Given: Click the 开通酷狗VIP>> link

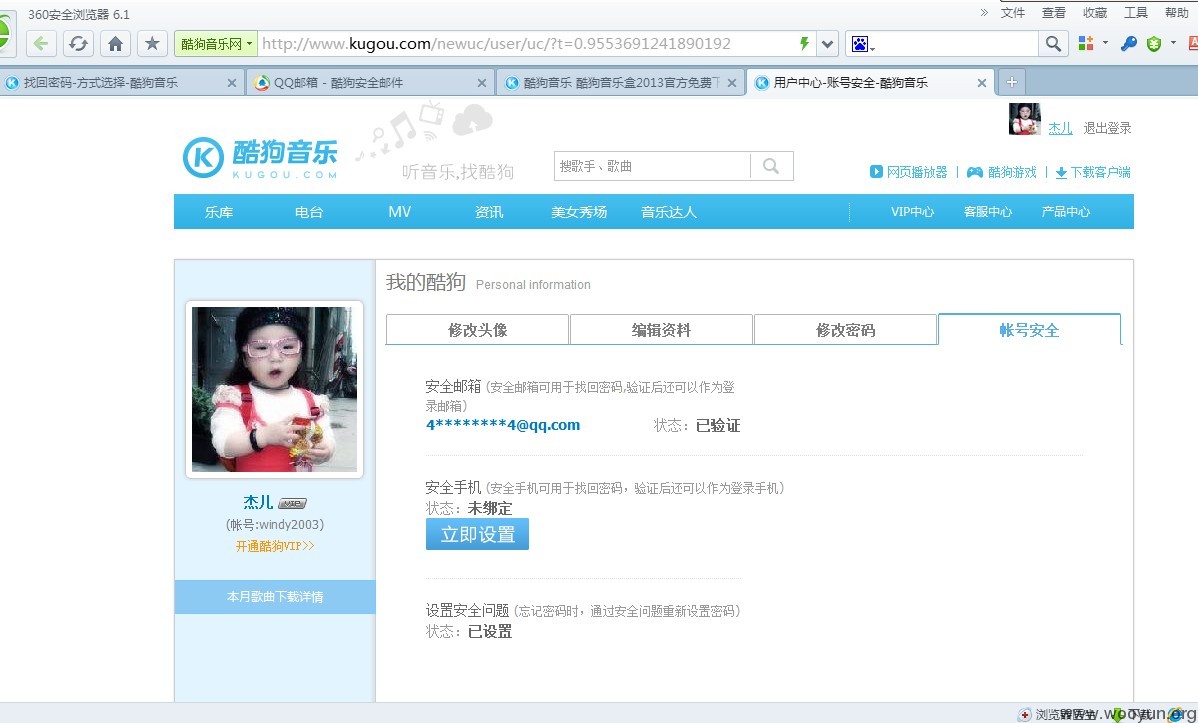Looking at the screenshot, I should [x=275, y=546].
